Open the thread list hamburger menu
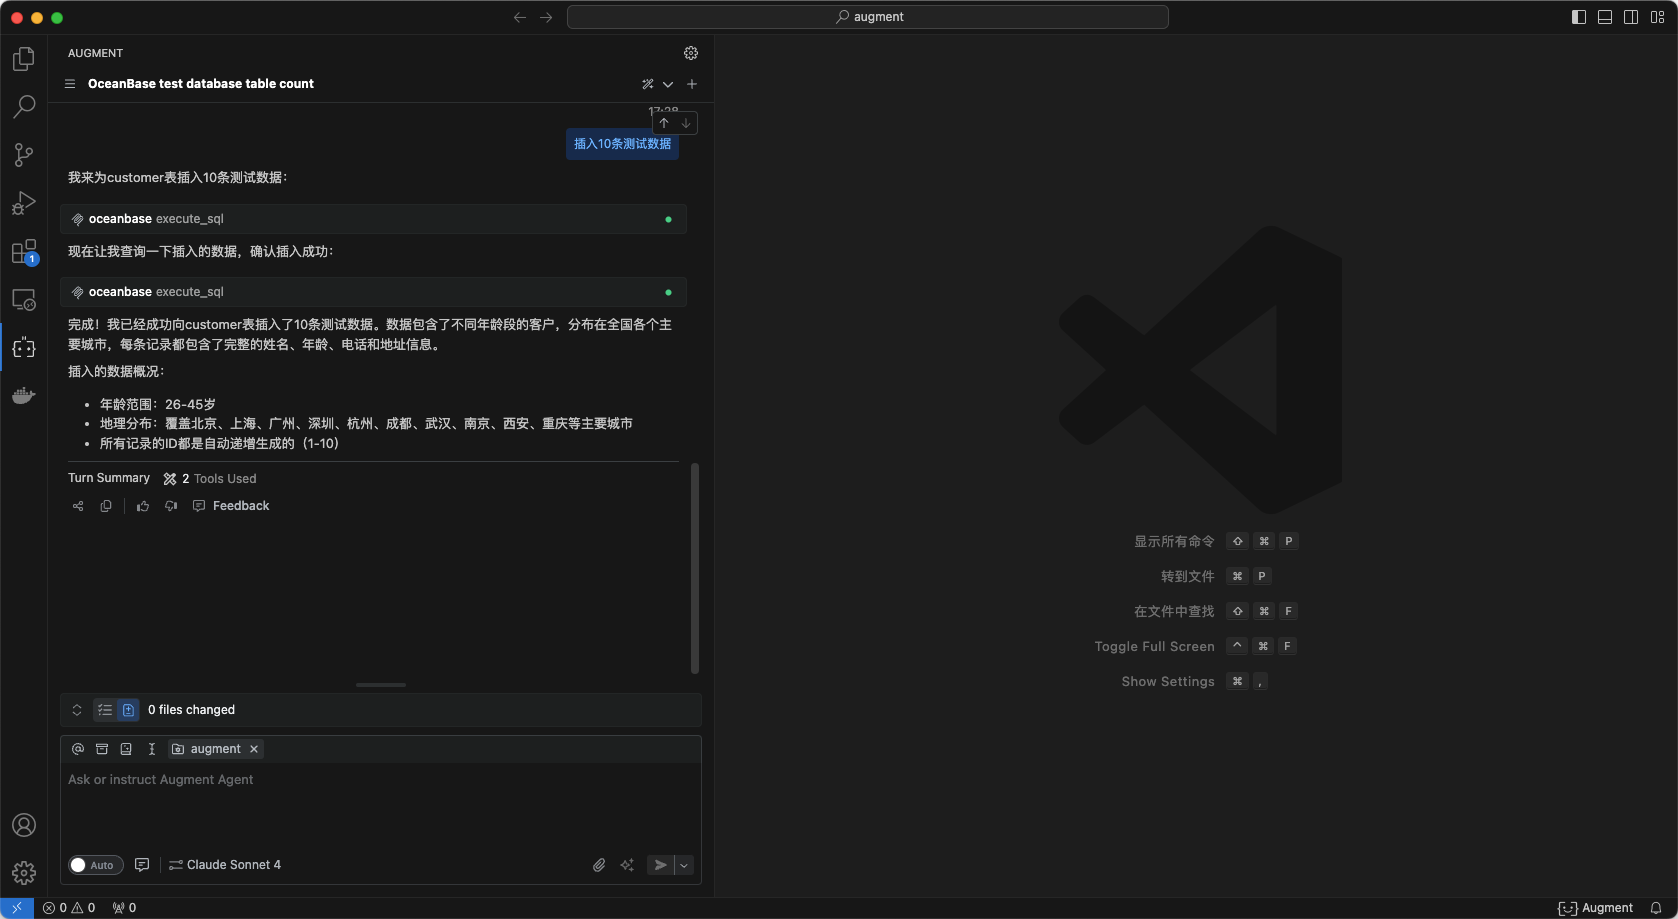The height and width of the screenshot is (919, 1678). (70, 84)
